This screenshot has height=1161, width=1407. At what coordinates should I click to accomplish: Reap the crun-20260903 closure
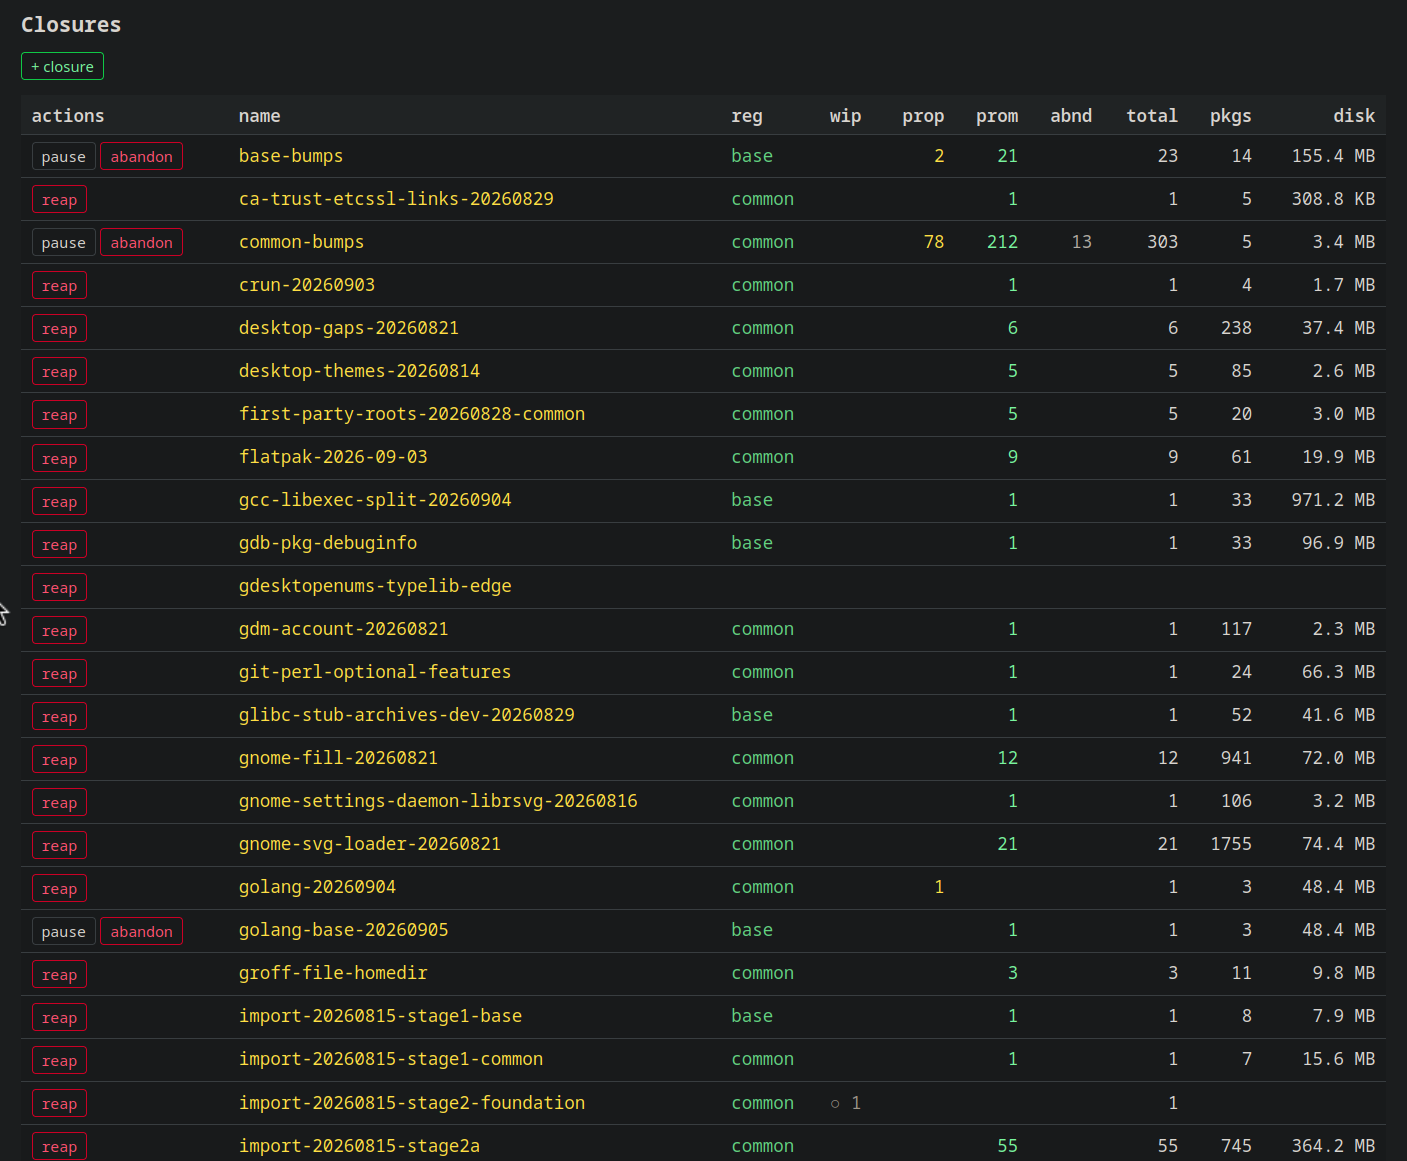click(60, 286)
